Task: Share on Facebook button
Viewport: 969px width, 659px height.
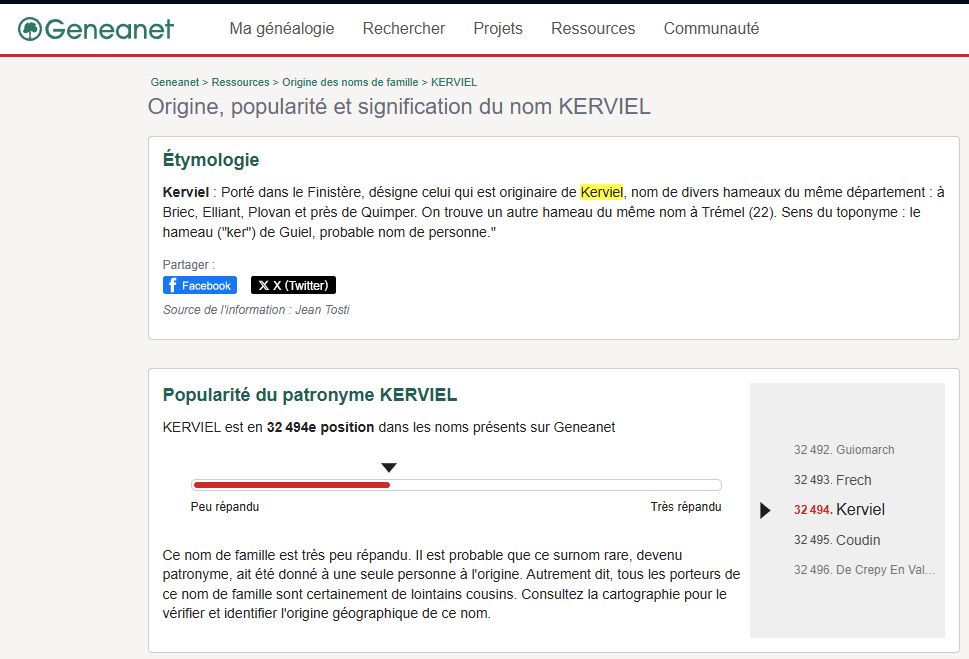Action: [200, 285]
